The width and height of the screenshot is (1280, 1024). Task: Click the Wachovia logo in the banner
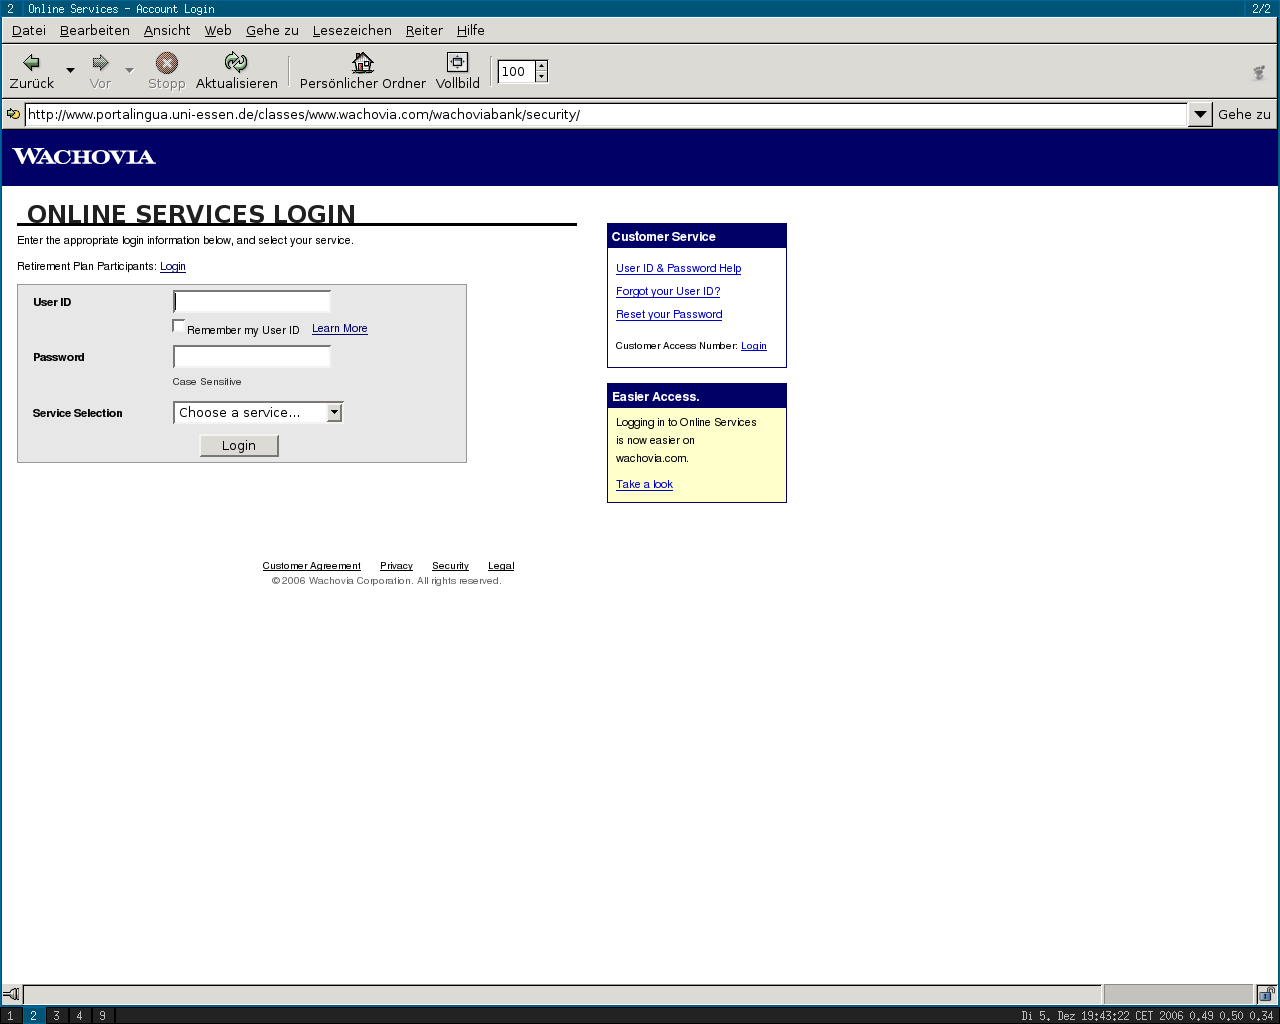[84, 156]
